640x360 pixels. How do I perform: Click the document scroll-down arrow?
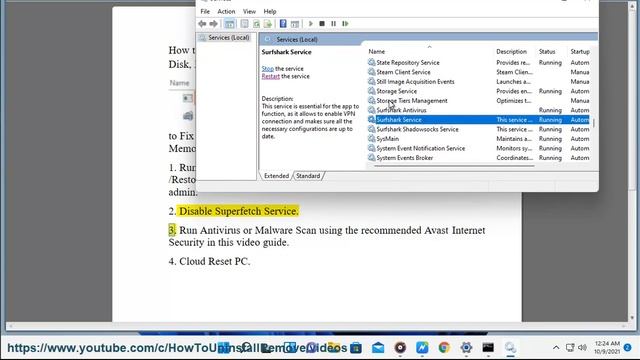tap(632, 318)
